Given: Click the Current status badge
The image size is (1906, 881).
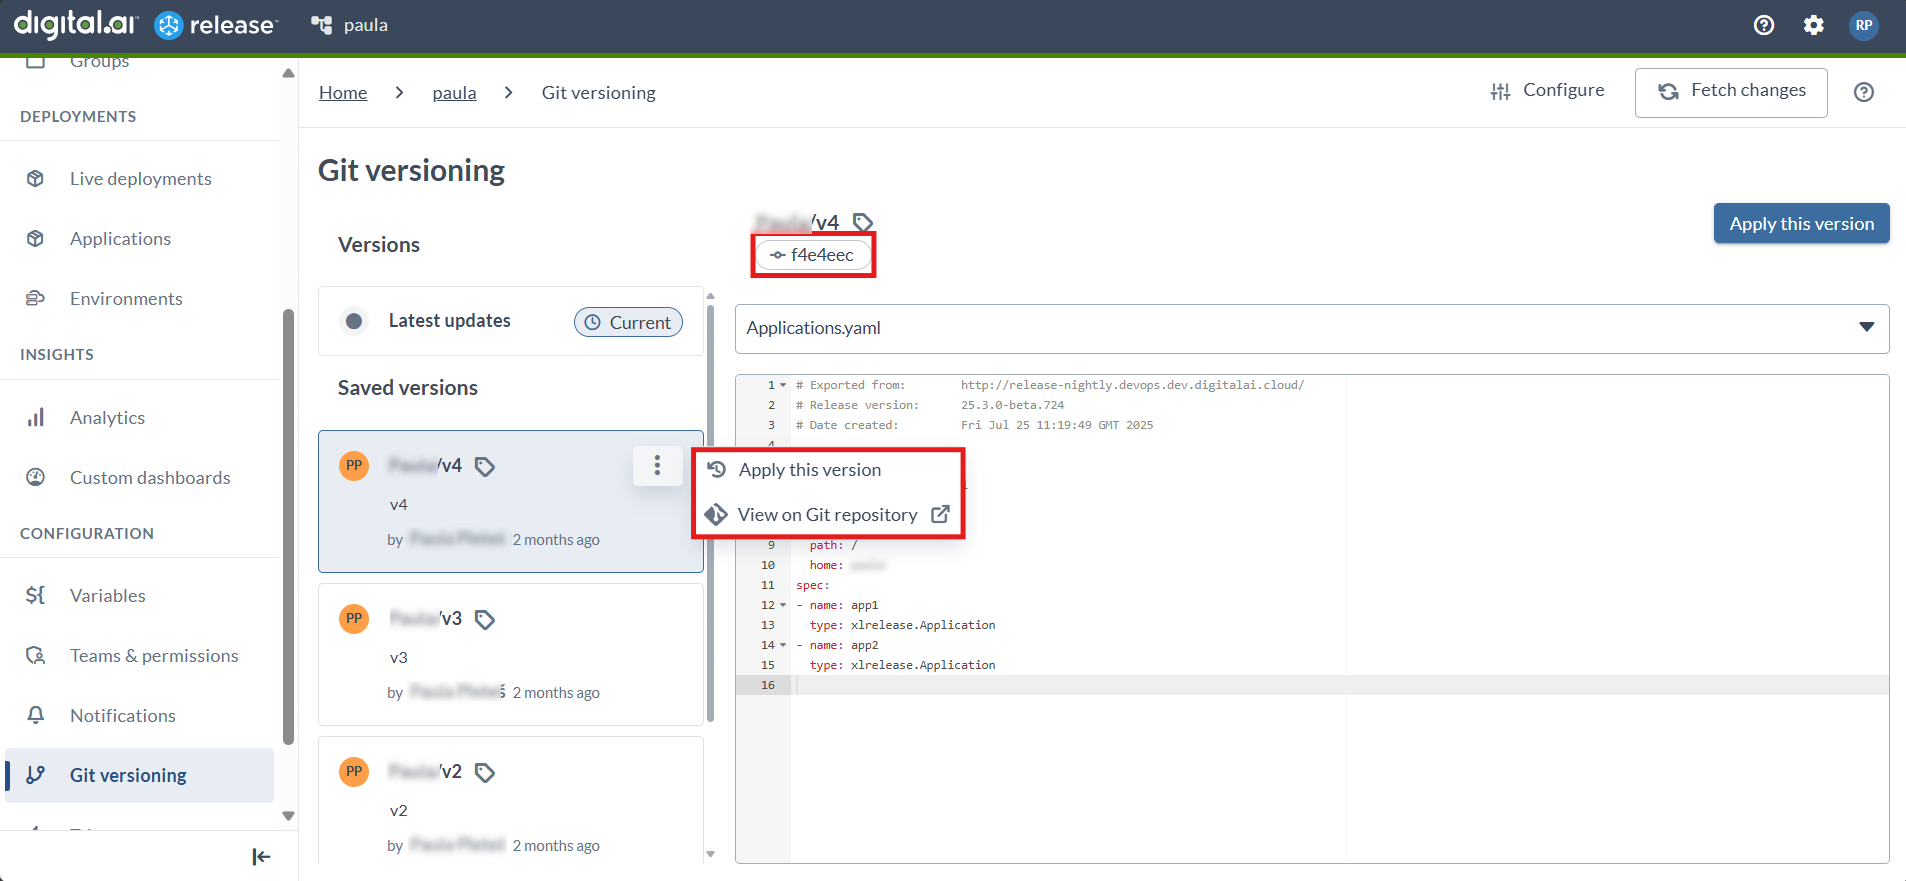Looking at the screenshot, I should point(628,322).
